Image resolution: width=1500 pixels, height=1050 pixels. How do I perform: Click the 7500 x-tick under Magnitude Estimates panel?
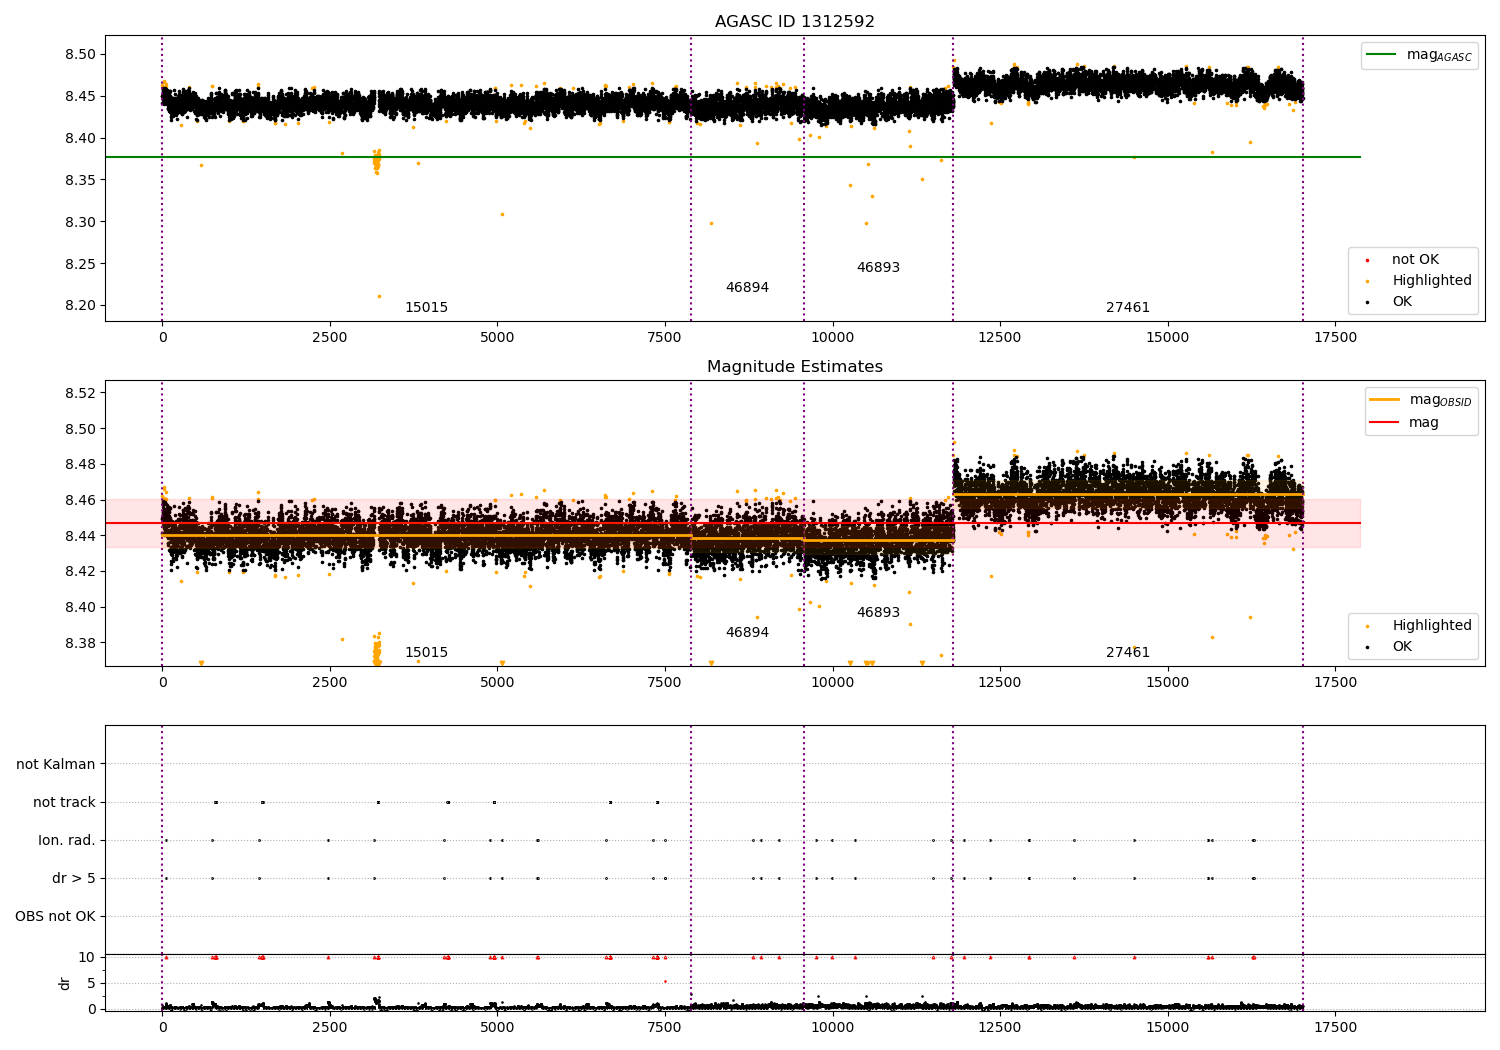tap(665, 683)
